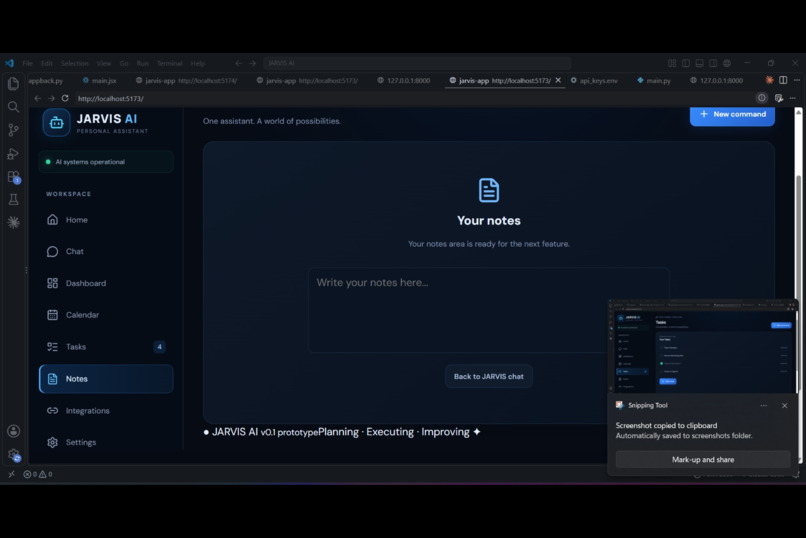Switch to jarvis-app localhost:5174 tab

pyautogui.click(x=186, y=81)
